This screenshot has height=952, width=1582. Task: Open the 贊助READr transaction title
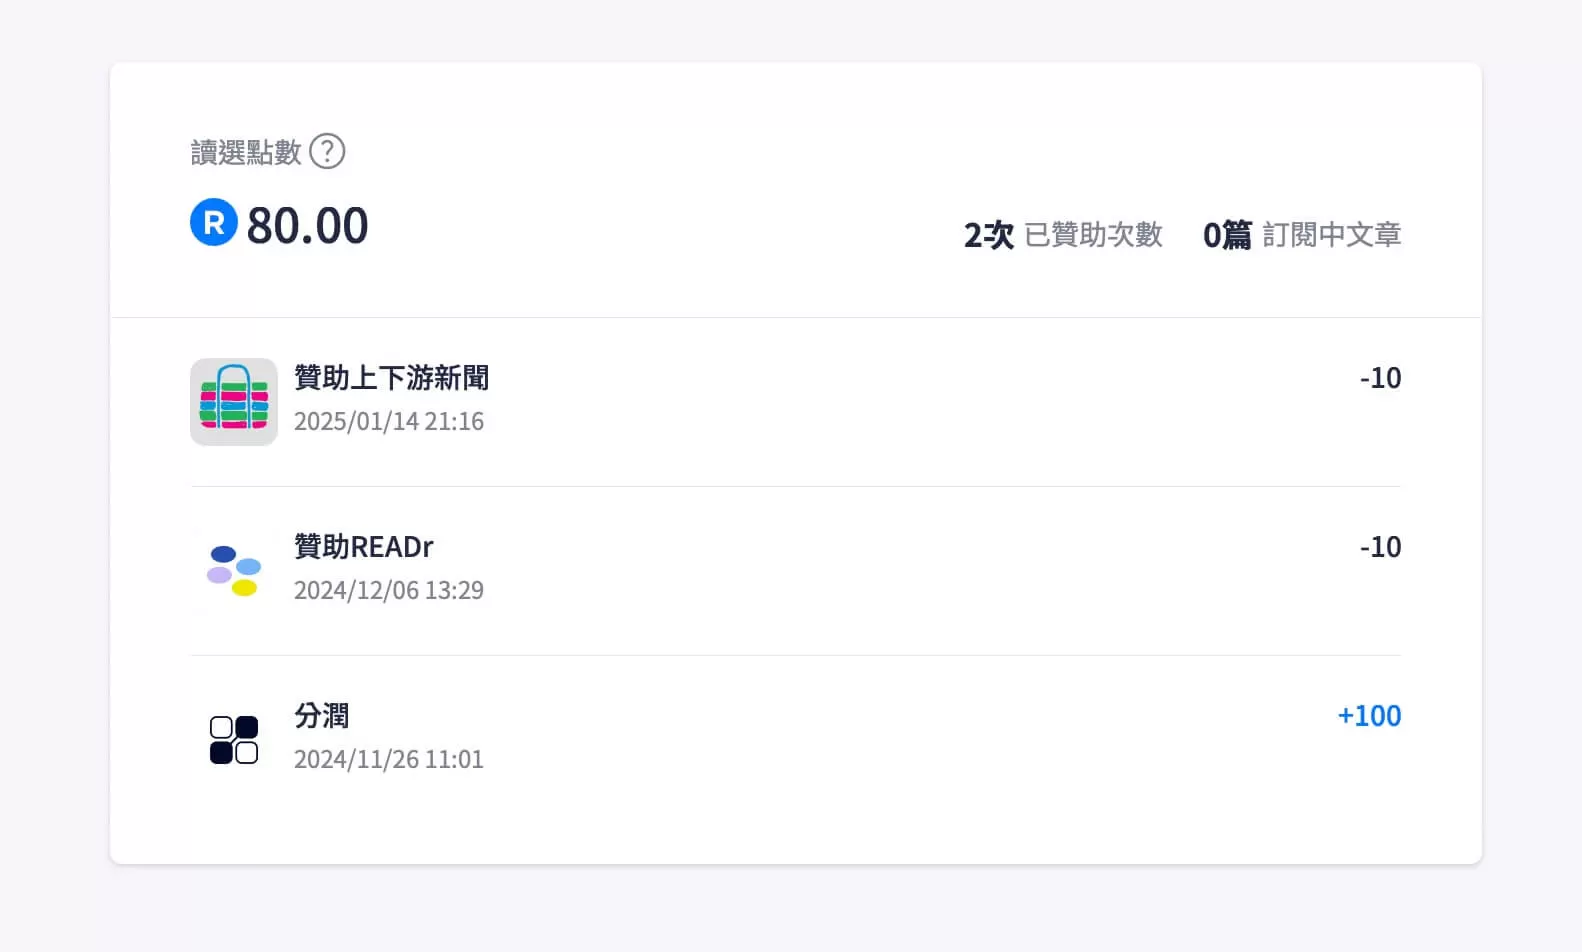(363, 547)
